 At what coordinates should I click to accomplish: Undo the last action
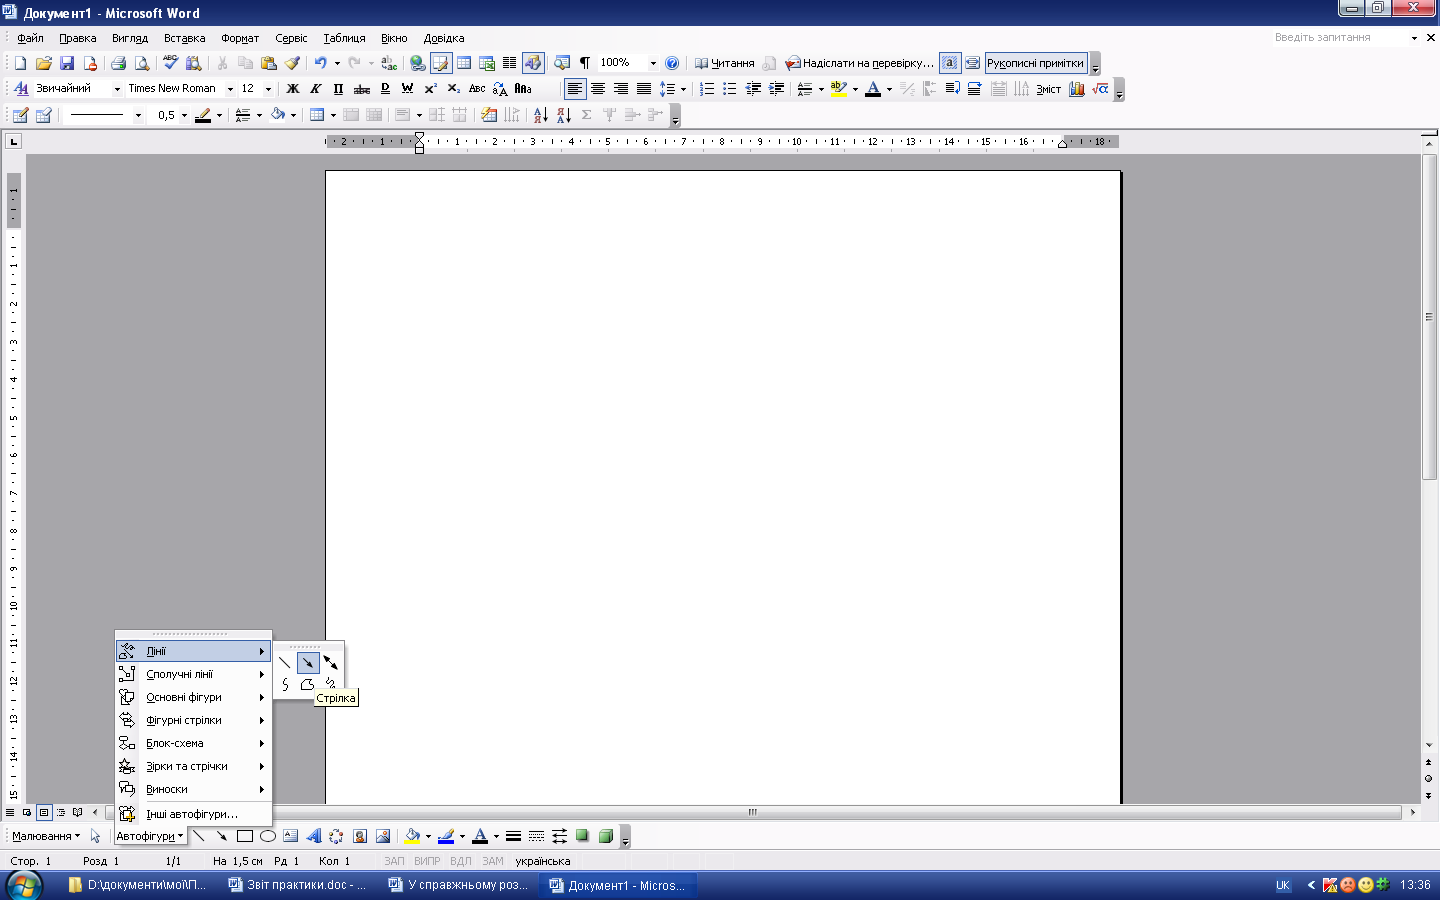tap(320, 63)
